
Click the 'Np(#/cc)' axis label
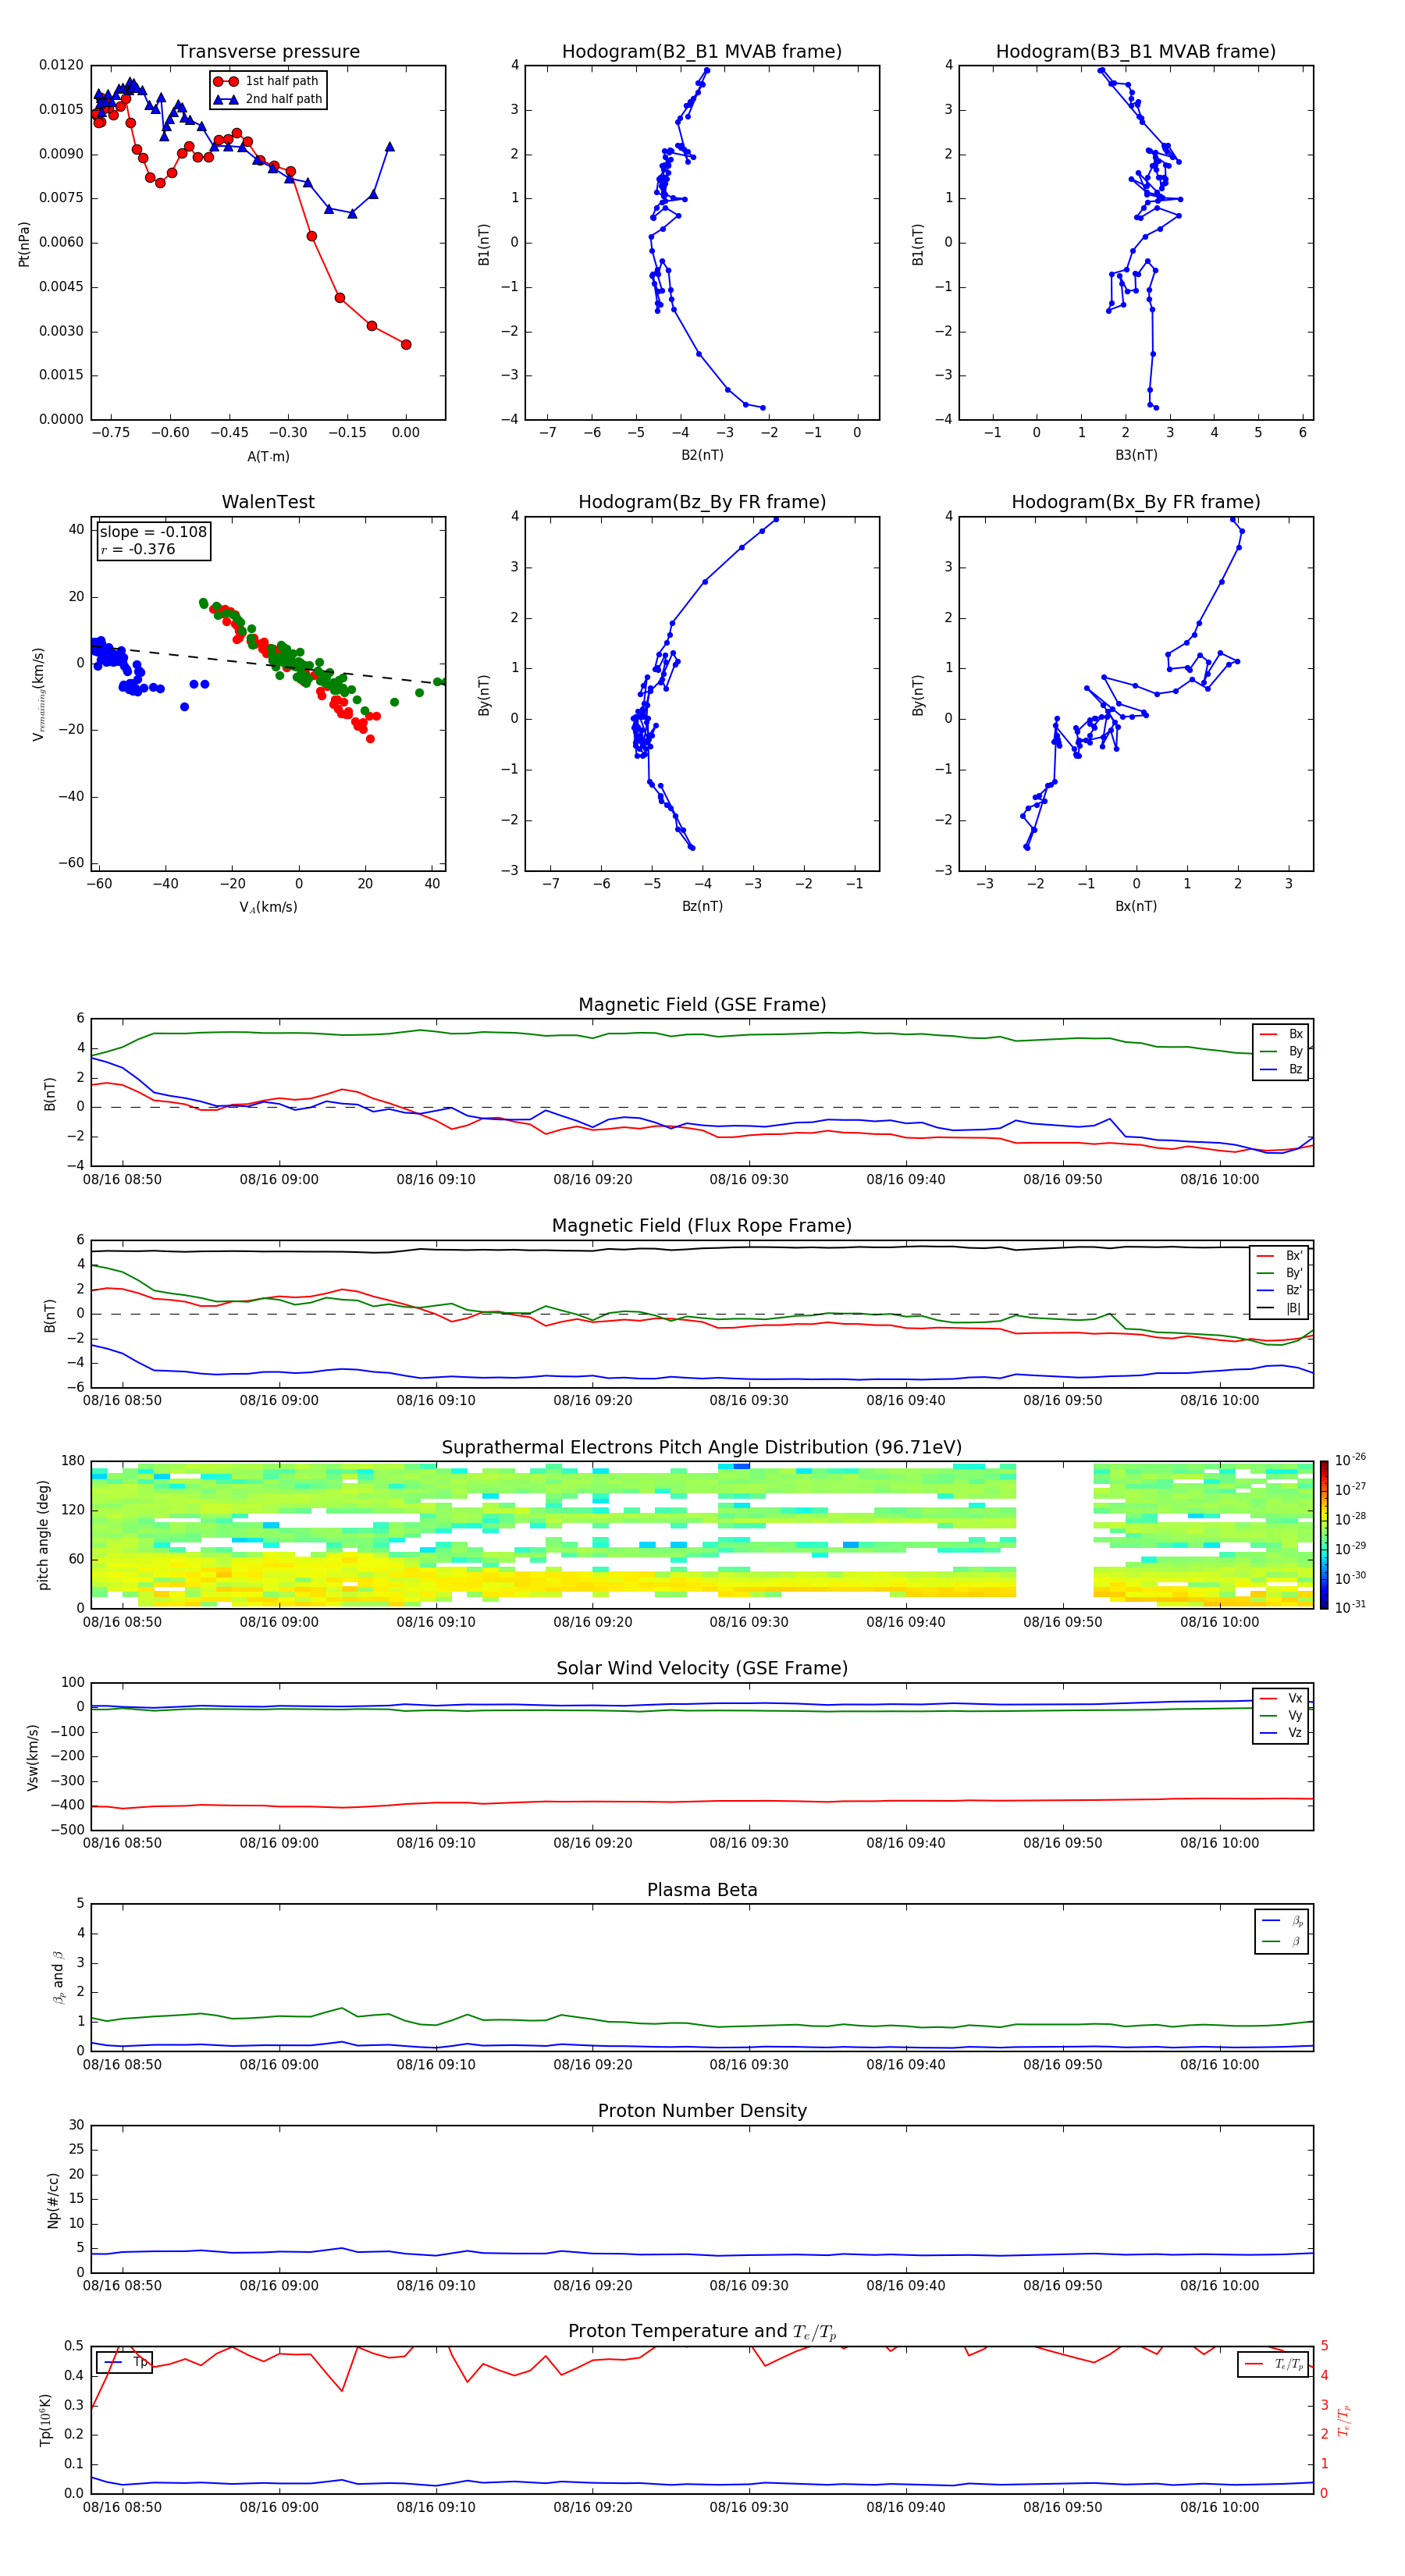click(54, 2200)
